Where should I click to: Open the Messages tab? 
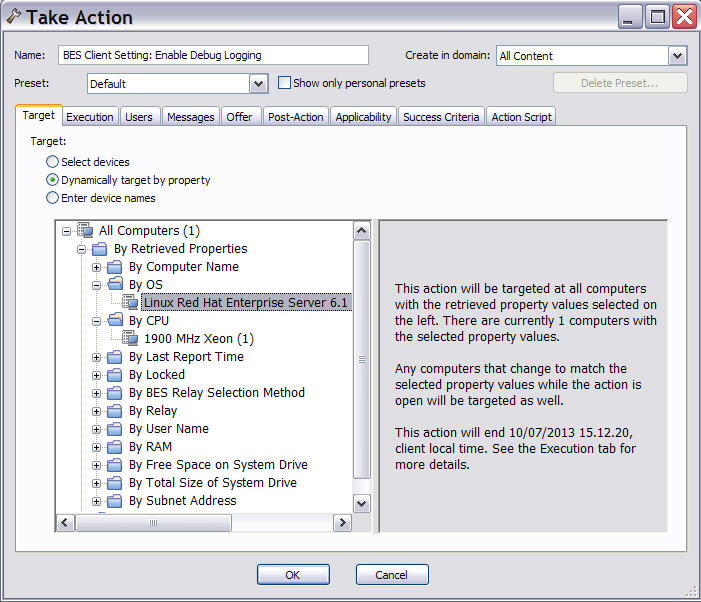190,117
